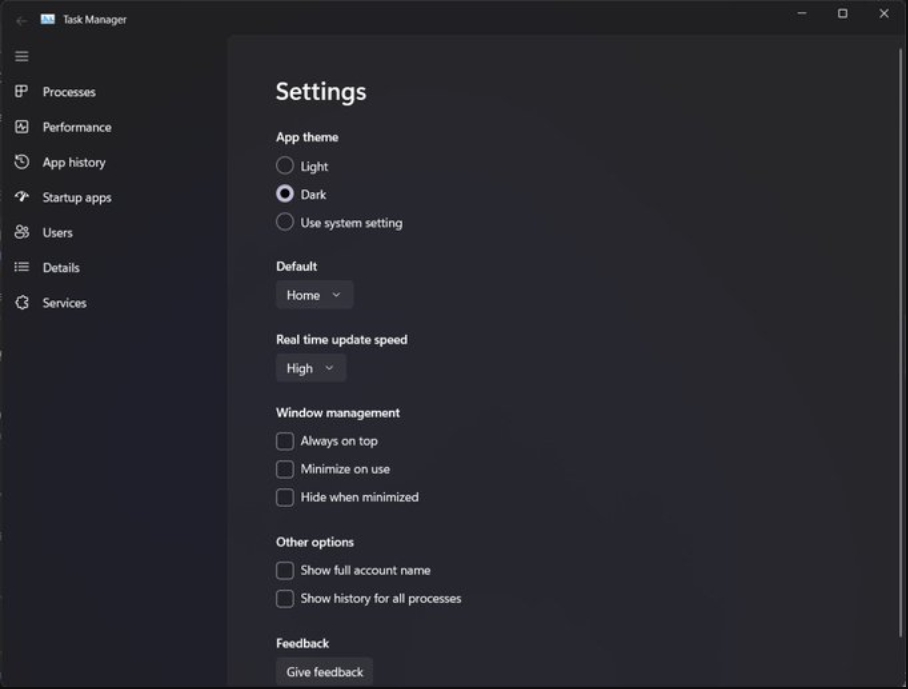The height and width of the screenshot is (689, 908).
Task: Tick the Minimize on use checkbox
Action: coord(284,469)
